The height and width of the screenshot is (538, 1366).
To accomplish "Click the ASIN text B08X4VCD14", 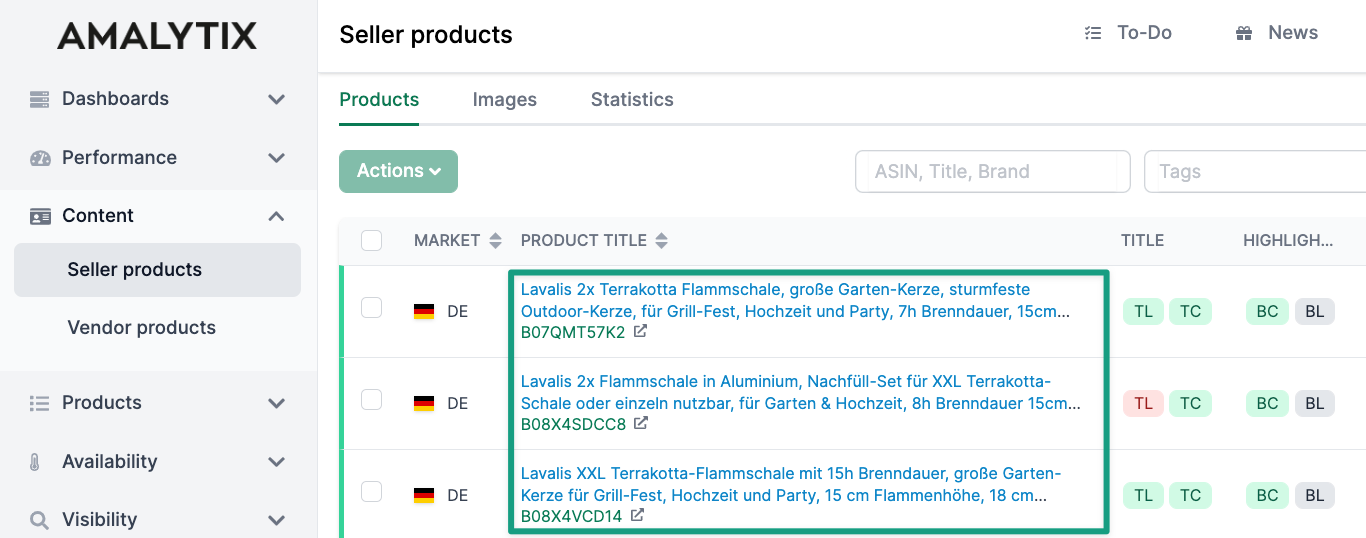I will click(x=571, y=517).
